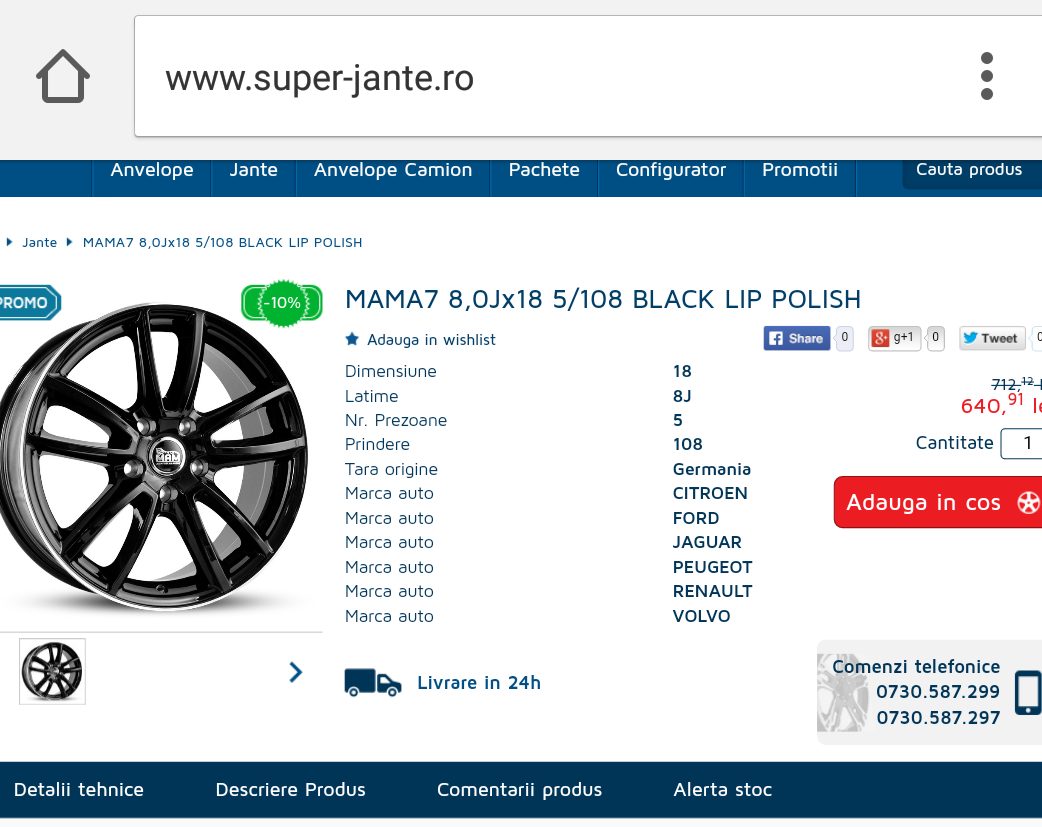Click Jante breadcrumb link
The image size is (1042, 827).
[x=40, y=243]
